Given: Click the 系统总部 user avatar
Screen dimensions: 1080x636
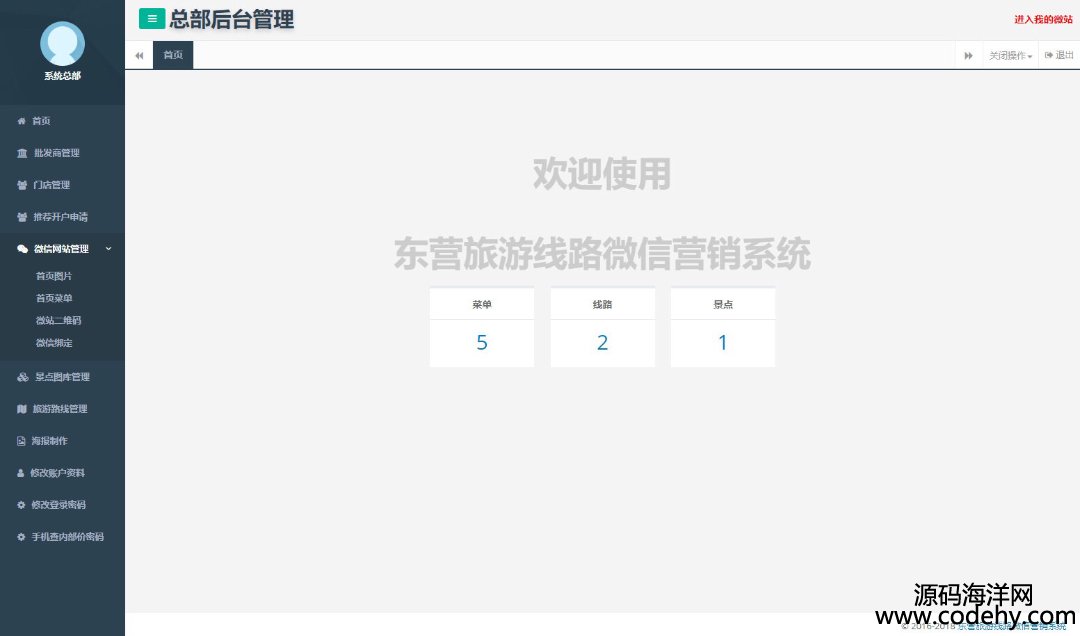Looking at the screenshot, I should 62,44.
